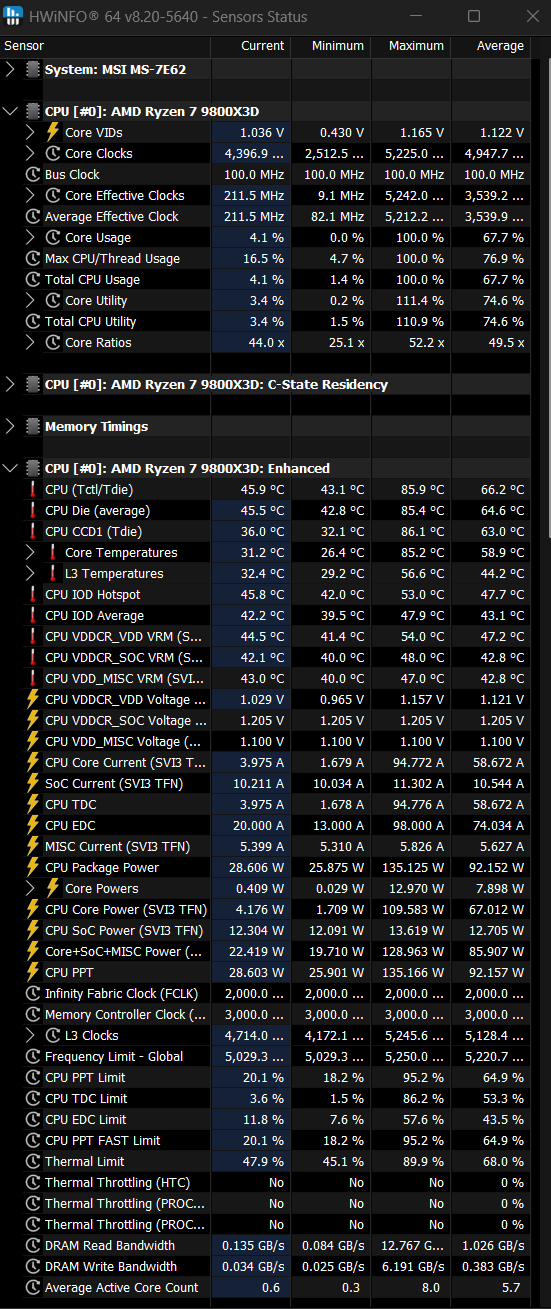
Task: Click the HWiNFO app icon in title bar
Action: tap(14, 17)
